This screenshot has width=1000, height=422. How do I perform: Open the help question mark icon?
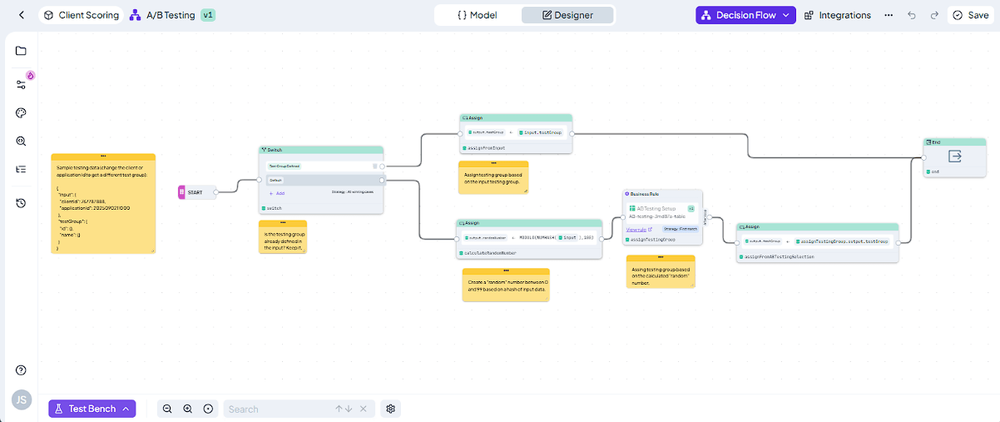tap(21, 370)
